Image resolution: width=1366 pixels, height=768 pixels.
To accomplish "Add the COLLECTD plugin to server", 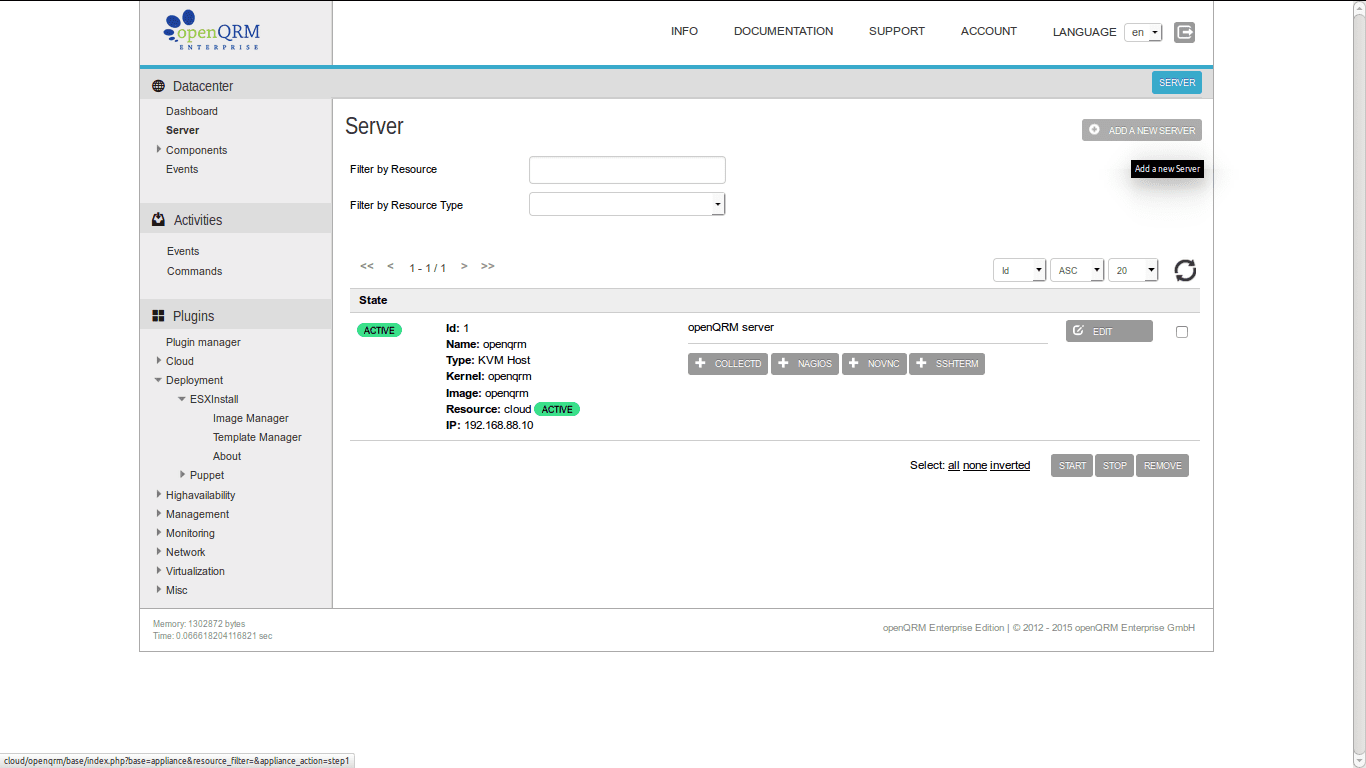I will point(728,364).
